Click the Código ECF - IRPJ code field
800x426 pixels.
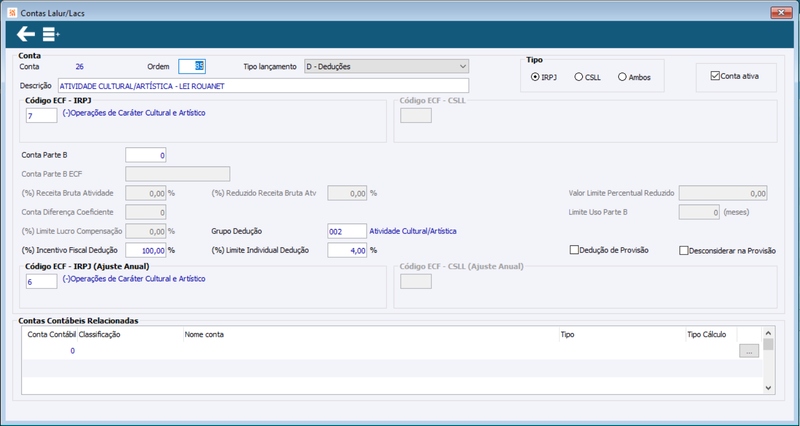(42, 116)
